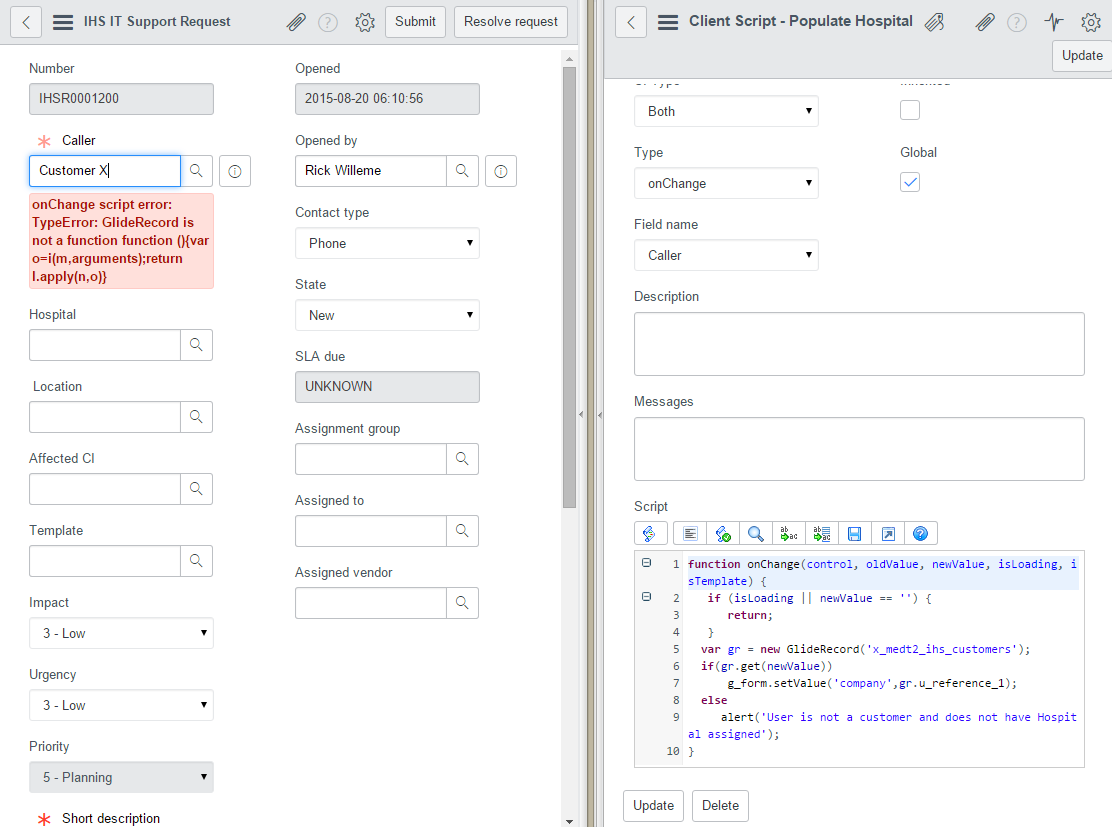Show Opened by record info icon
Image resolution: width=1112 pixels, height=827 pixels.
click(x=501, y=171)
